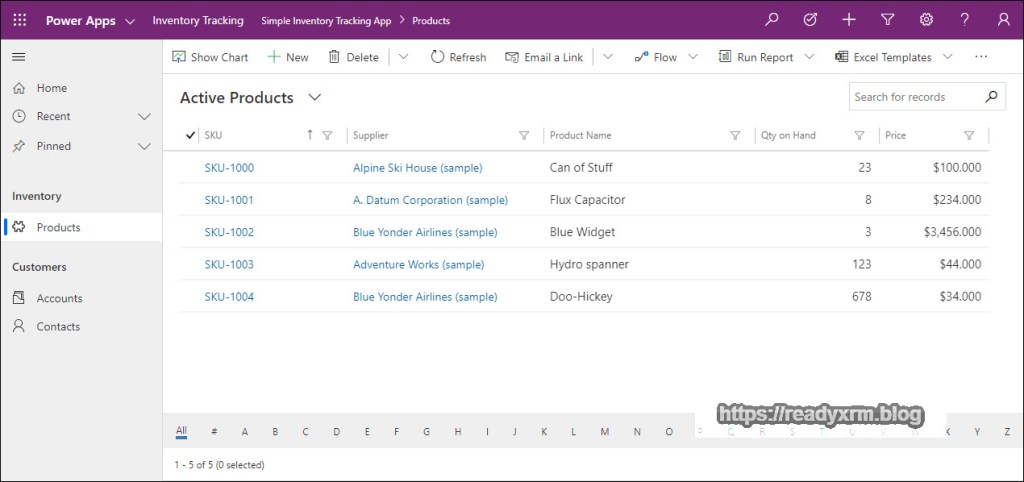Open the settings gear icon
The image size is (1024, 482).
coord(926,20)
